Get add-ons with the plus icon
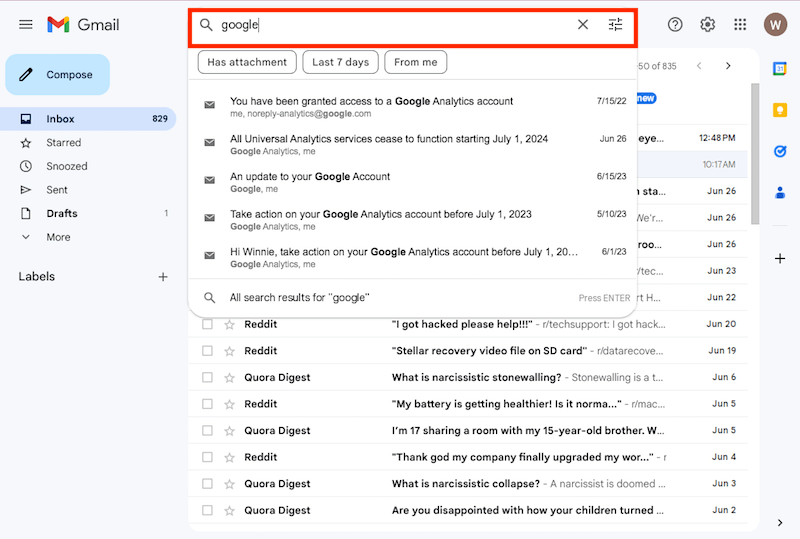Image resolution: width=800 pixels, height=539 pixels. tap(780, 259)
